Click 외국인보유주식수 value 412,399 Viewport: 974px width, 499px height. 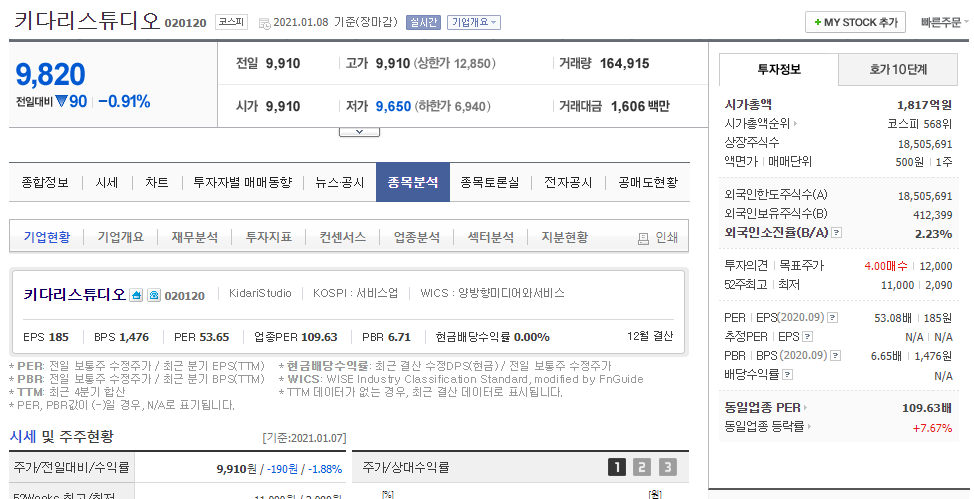pyautogui.click(x=932, y=215)
